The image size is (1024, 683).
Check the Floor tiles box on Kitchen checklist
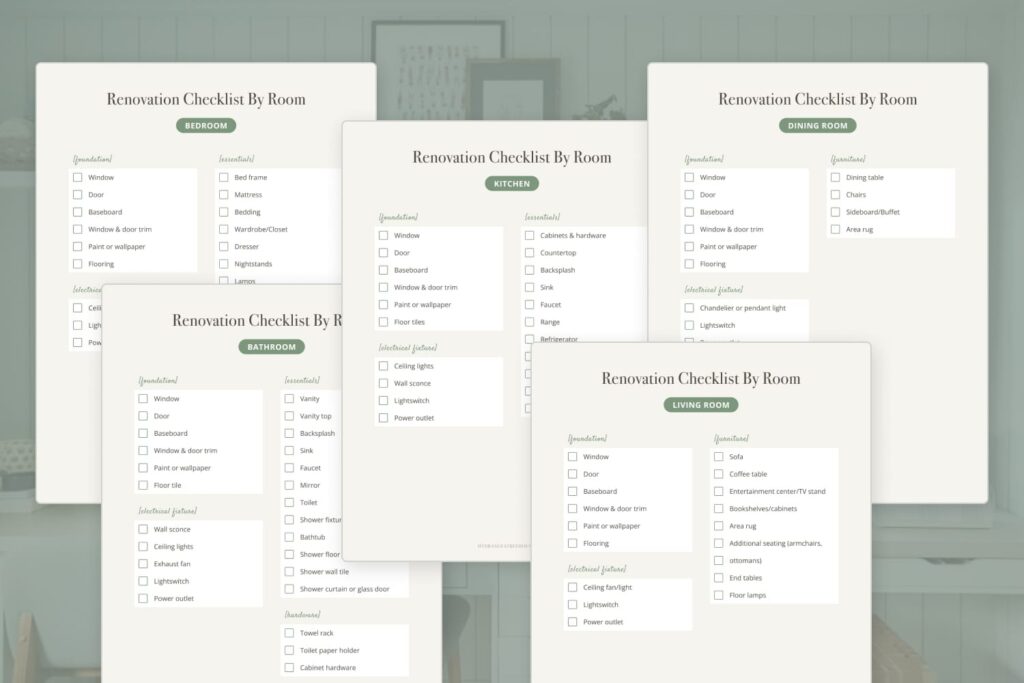point(383,321)
